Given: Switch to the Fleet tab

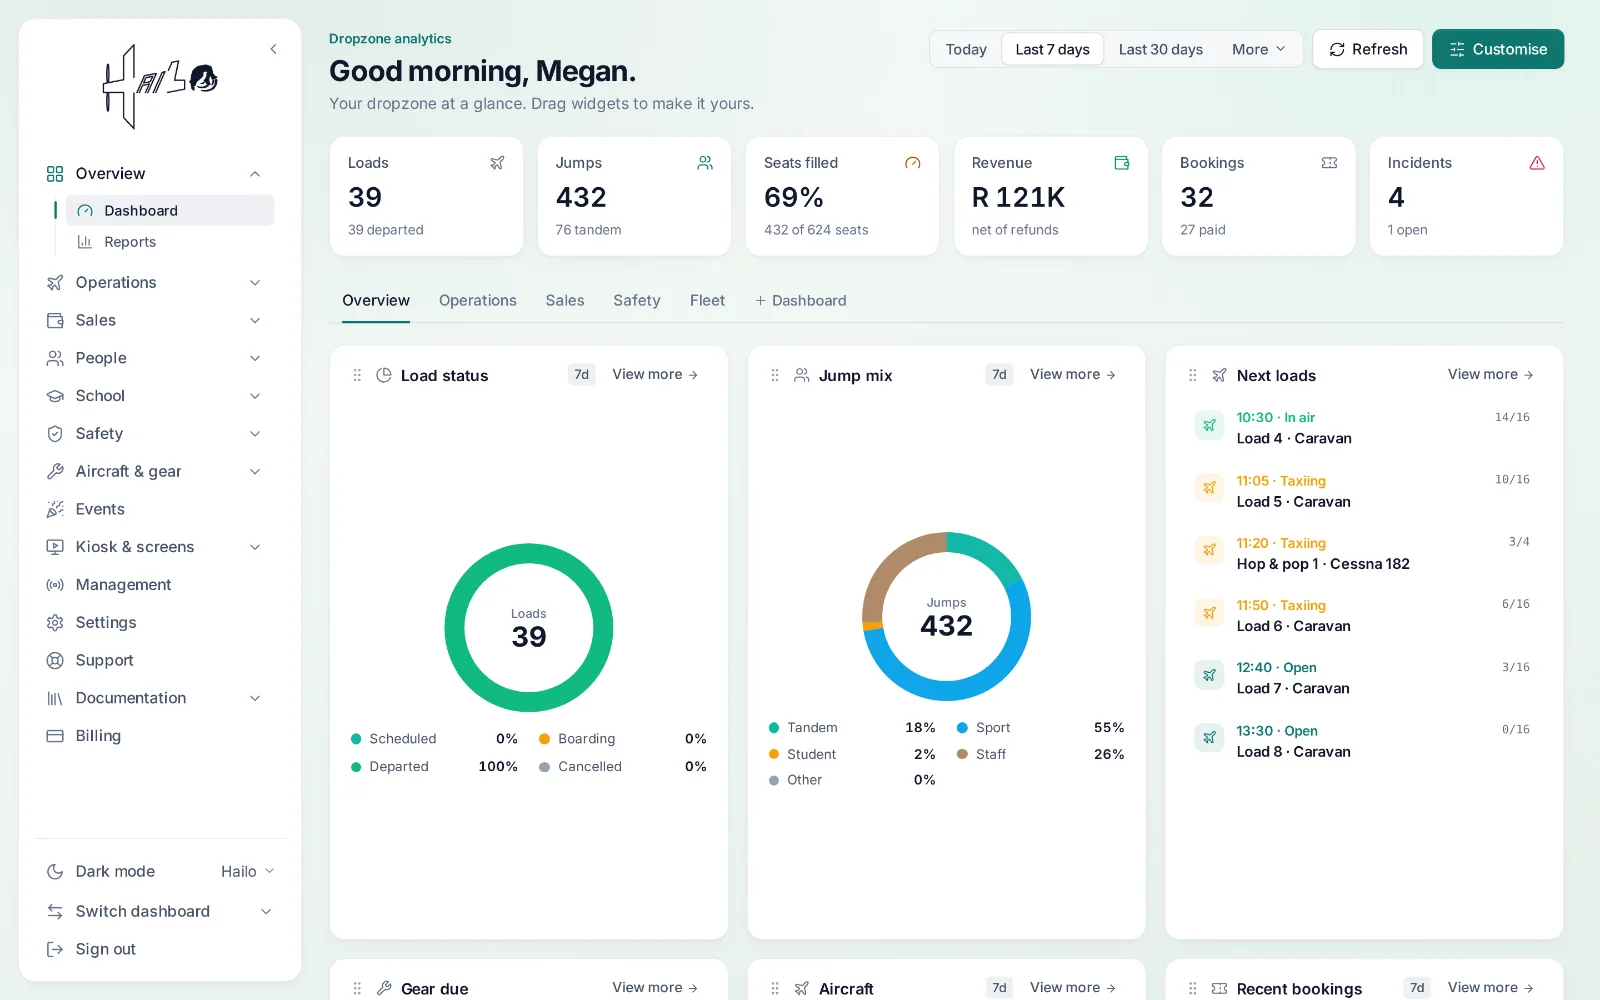Looking at the screenshot, I should coord(707,301).
